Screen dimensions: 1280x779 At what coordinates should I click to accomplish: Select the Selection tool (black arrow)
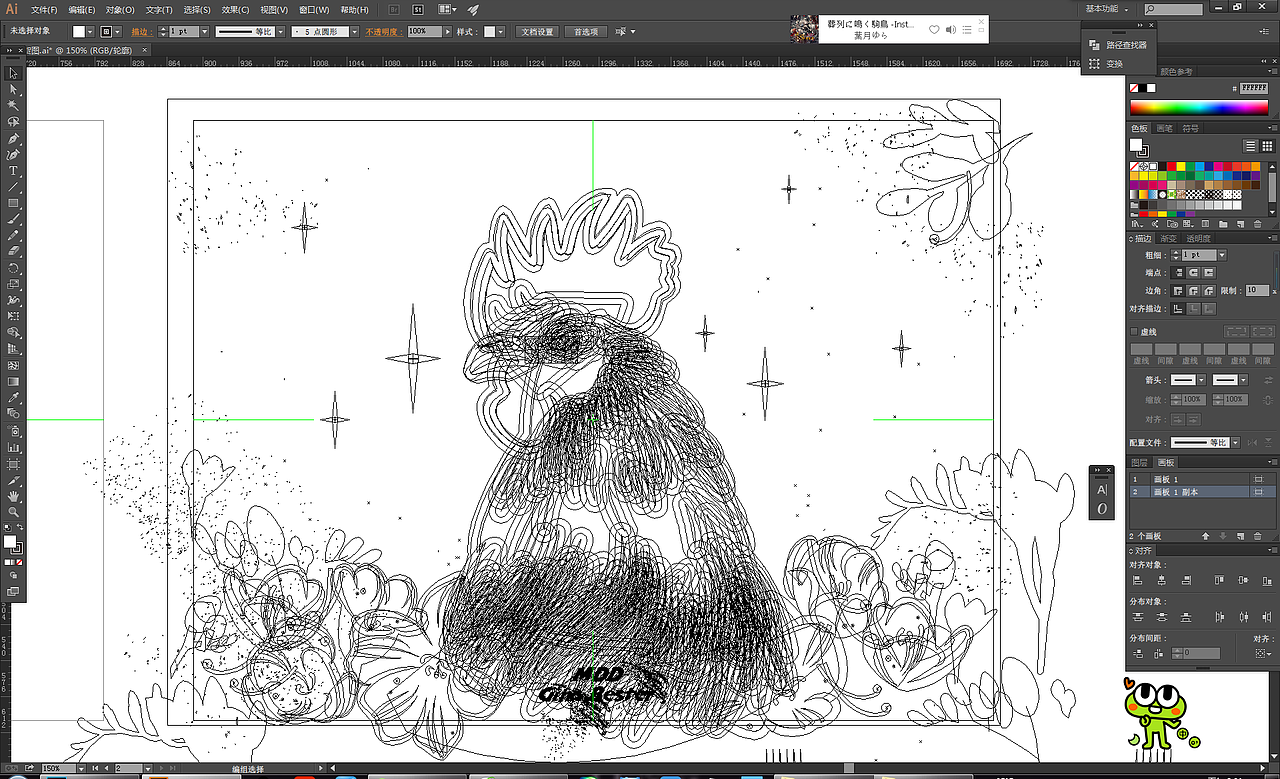(x=14, y=73)
